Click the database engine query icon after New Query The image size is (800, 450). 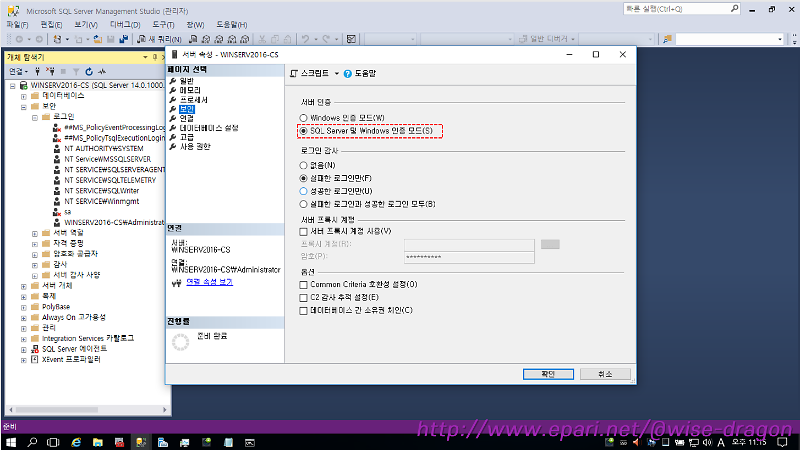click(193, 39)
